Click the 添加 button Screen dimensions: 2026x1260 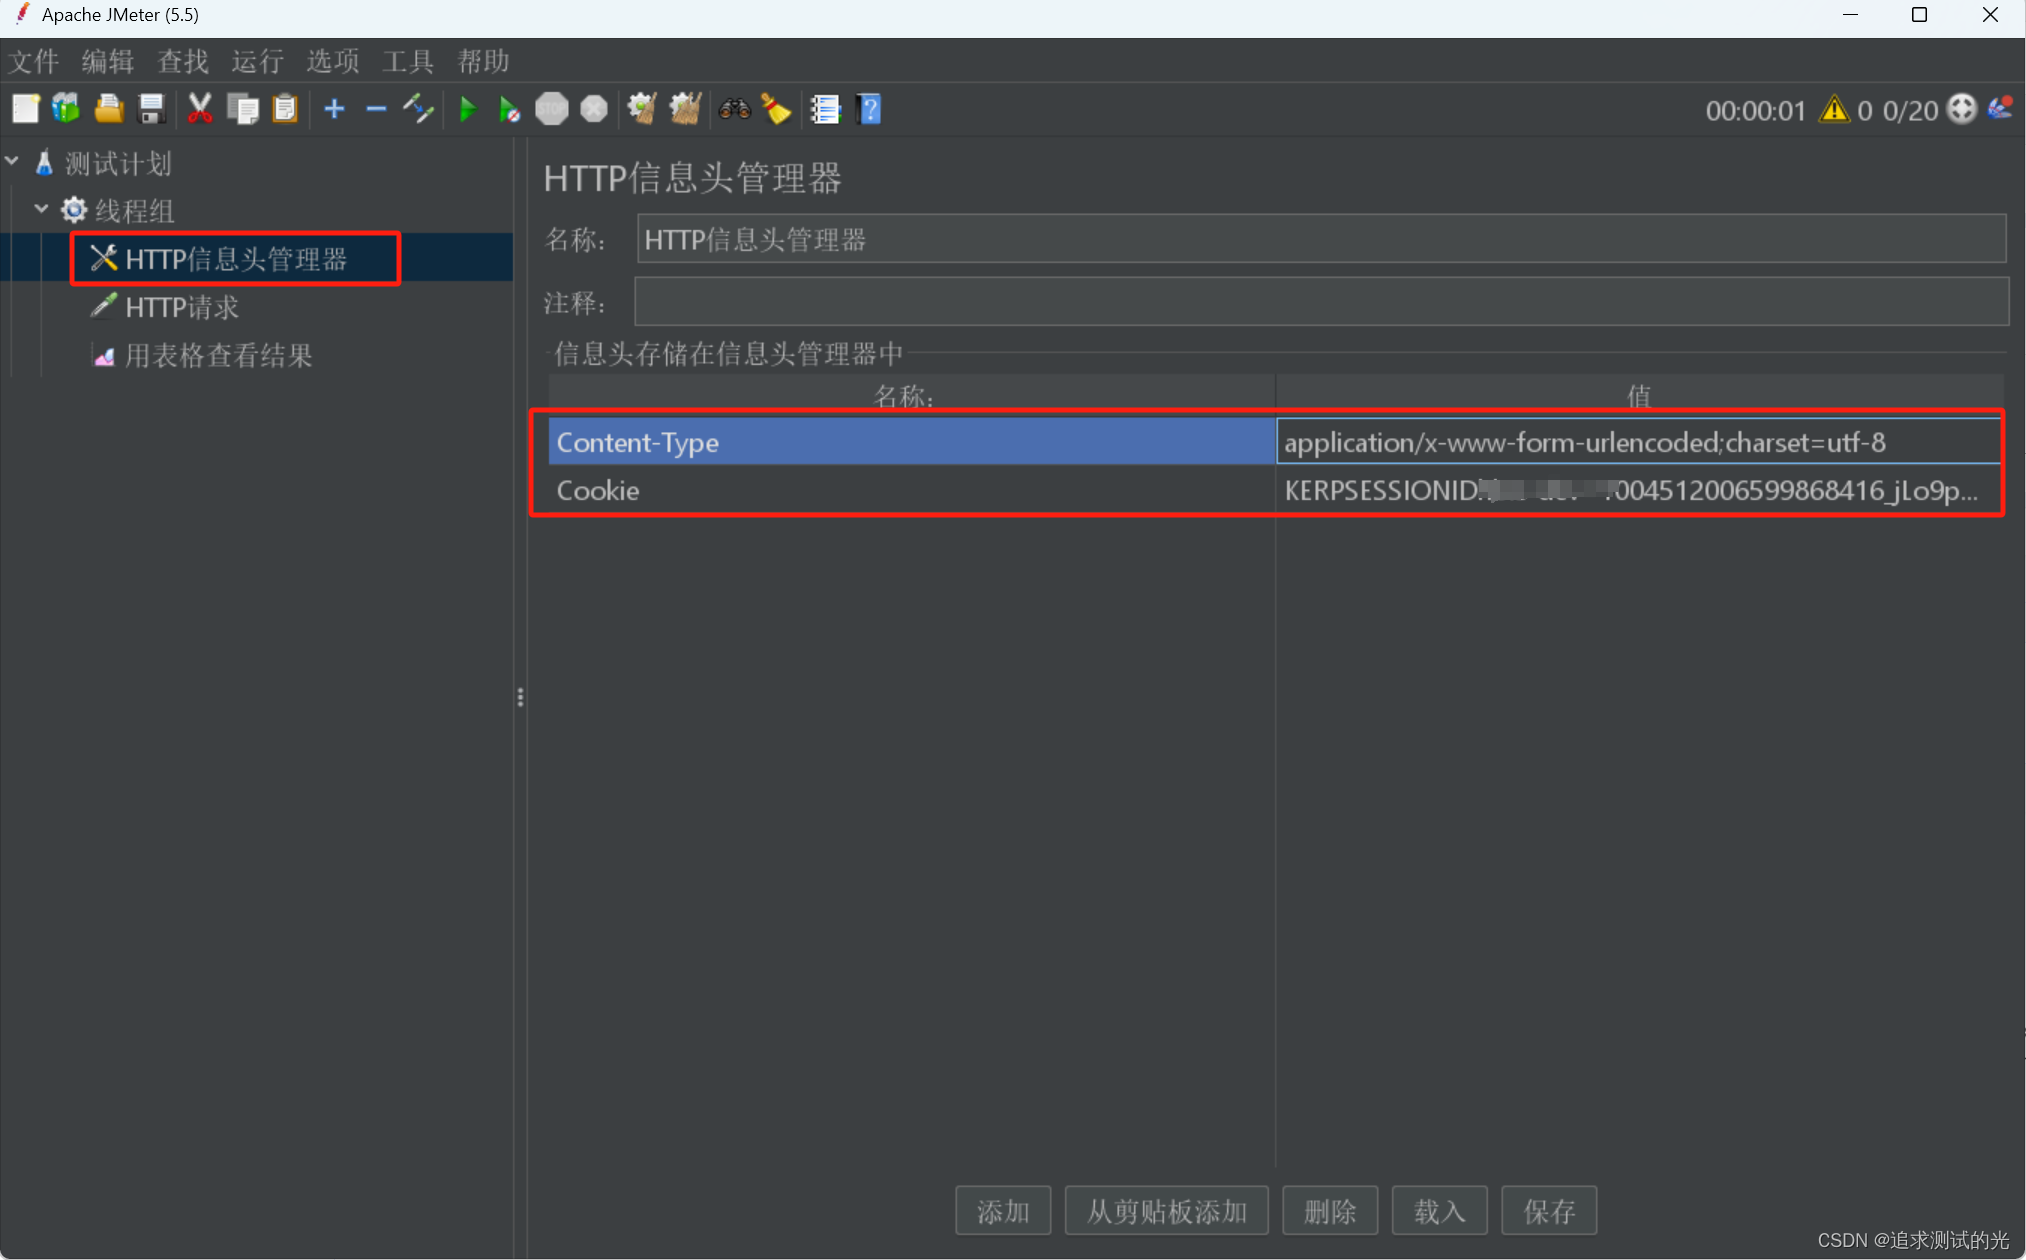pos(1003,1211)
